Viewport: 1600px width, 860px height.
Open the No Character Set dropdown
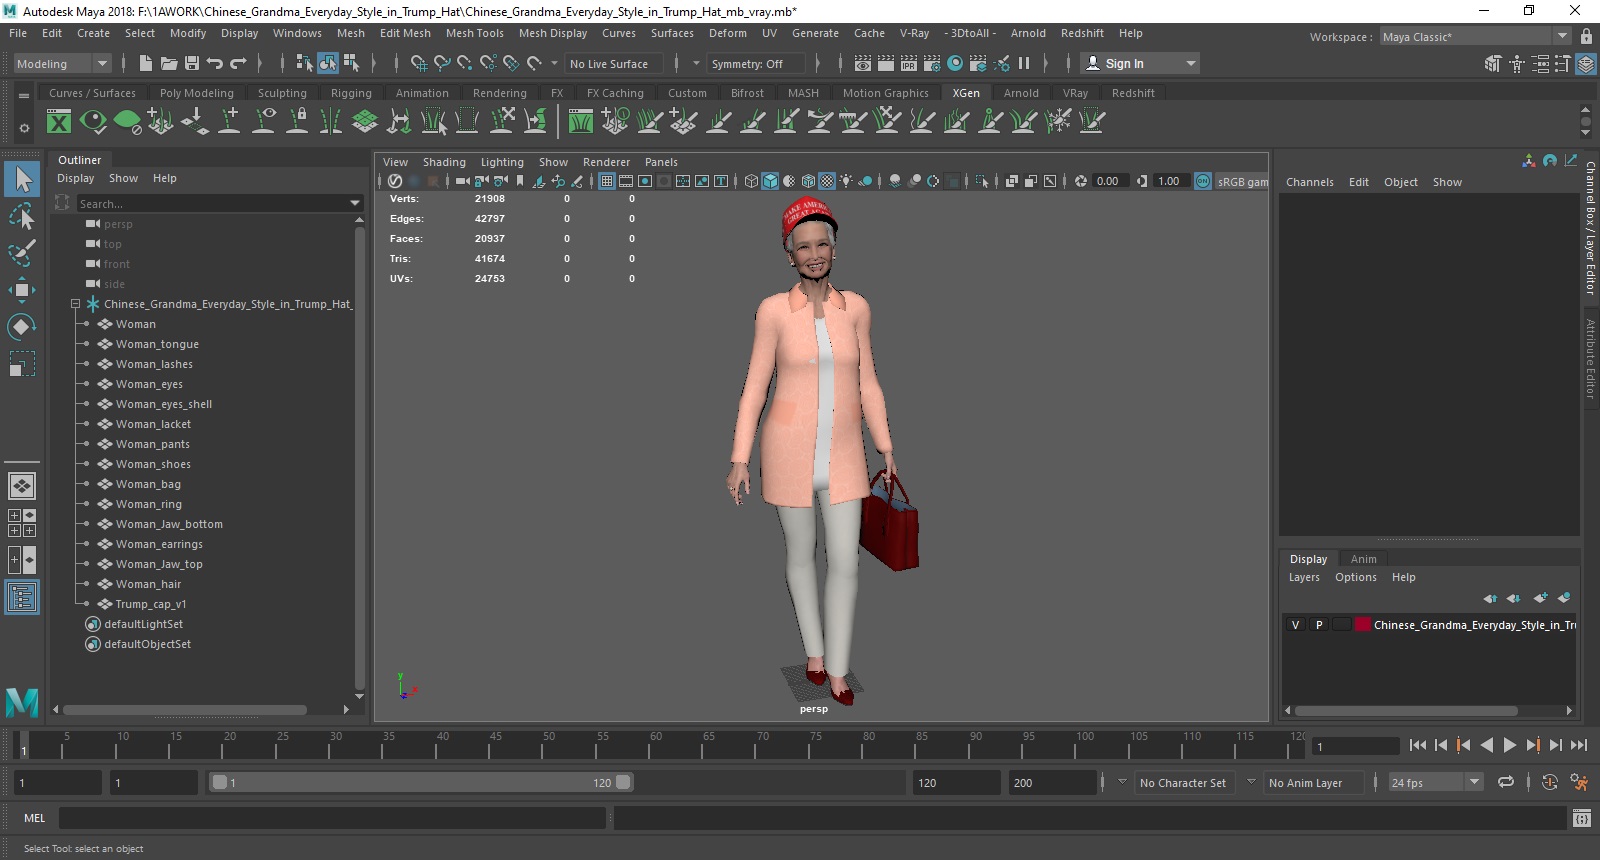click(x=1185, y=782)
